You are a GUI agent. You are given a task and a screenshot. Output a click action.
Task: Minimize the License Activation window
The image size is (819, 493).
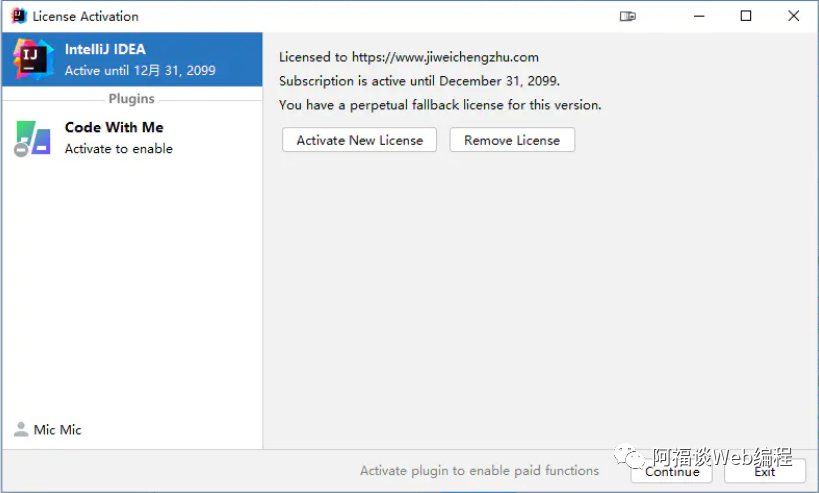699,16
